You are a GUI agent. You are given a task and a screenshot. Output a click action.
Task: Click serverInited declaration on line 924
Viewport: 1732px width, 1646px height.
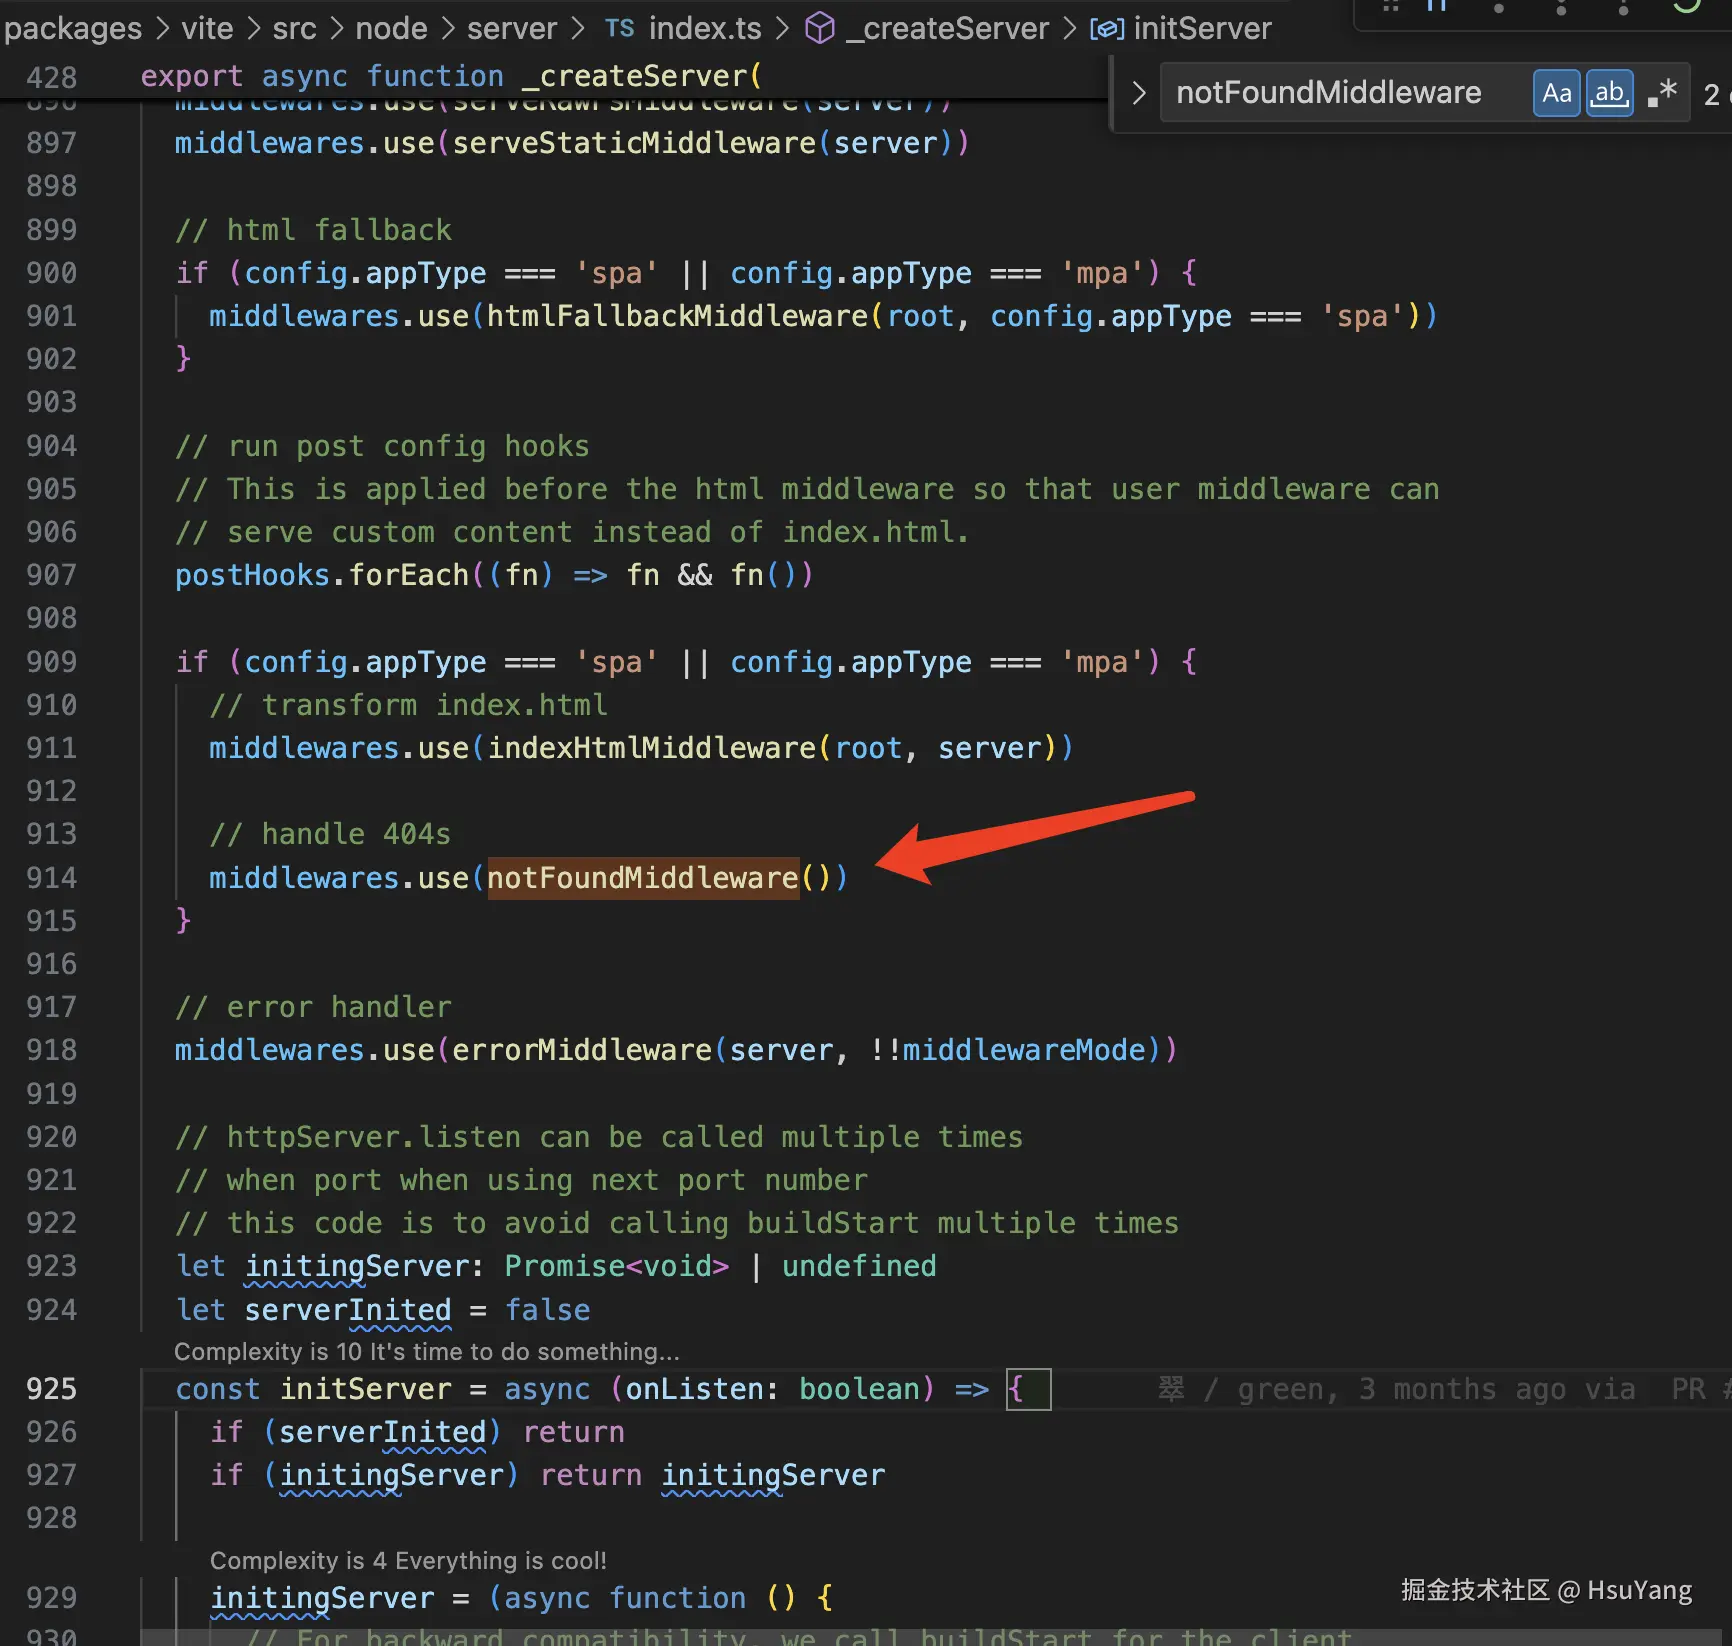pyautogui.click(x=348, y=1310)
